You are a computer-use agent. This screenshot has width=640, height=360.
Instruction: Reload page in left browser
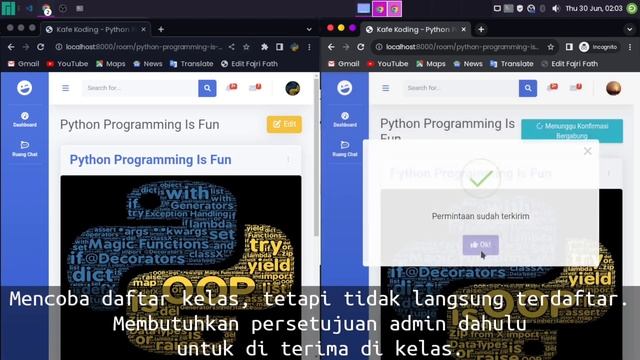coord(40,47)
